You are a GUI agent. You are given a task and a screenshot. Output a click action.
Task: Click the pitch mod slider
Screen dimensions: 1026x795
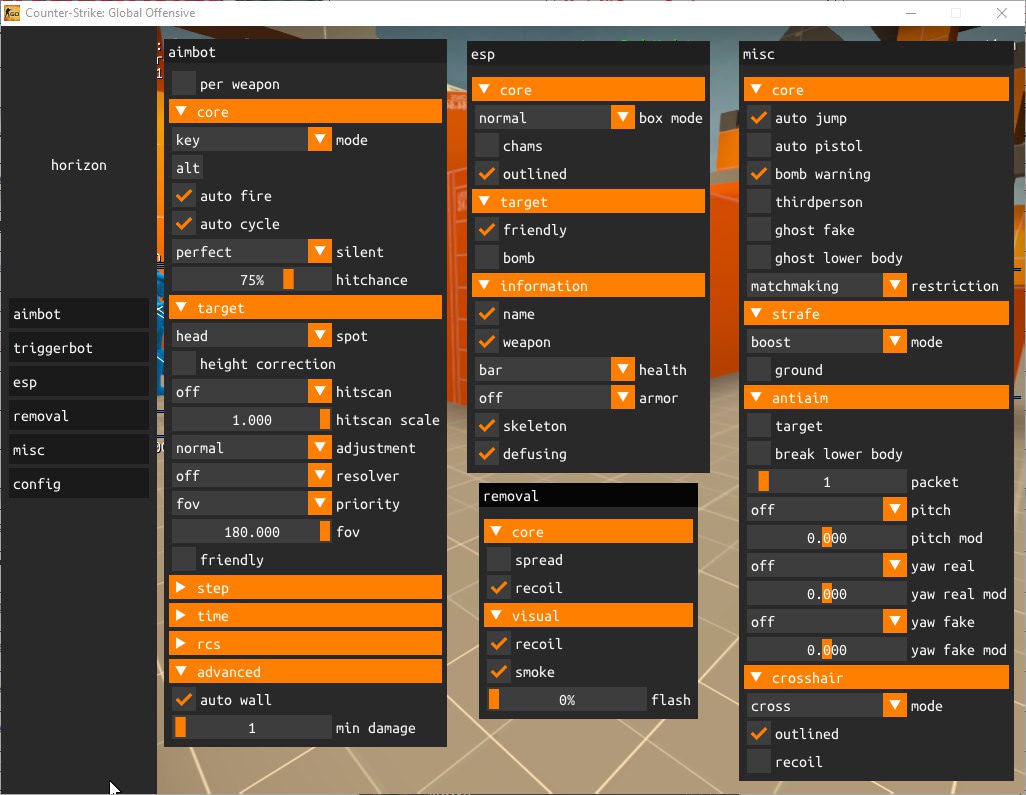827,538
